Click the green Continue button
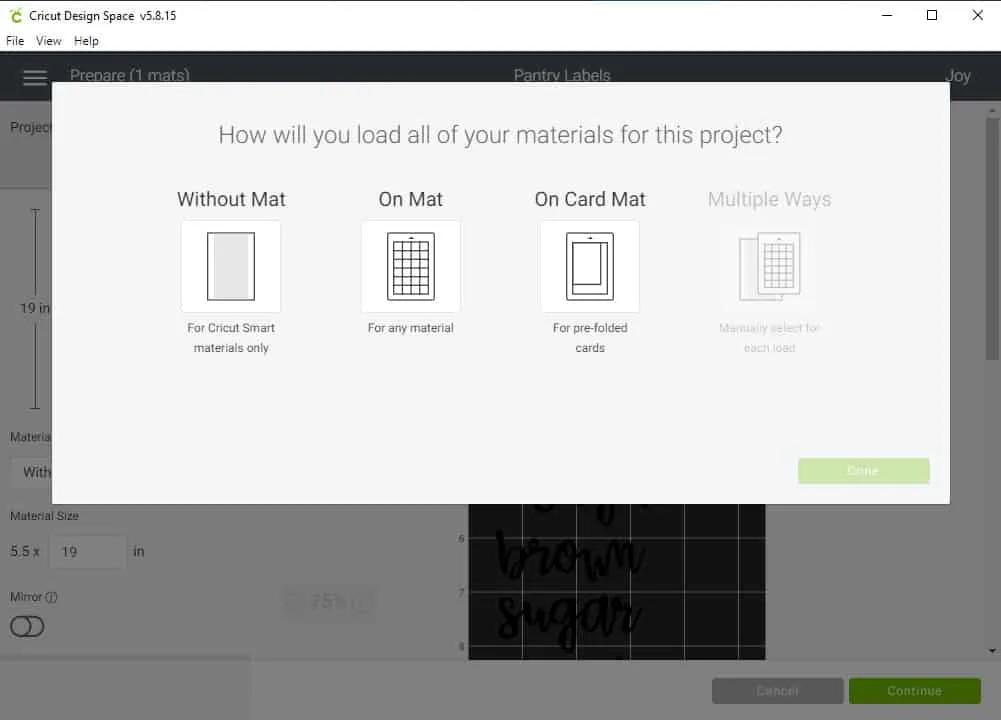This screenshot has width=1001, height=720. click(x=914, y=691)
